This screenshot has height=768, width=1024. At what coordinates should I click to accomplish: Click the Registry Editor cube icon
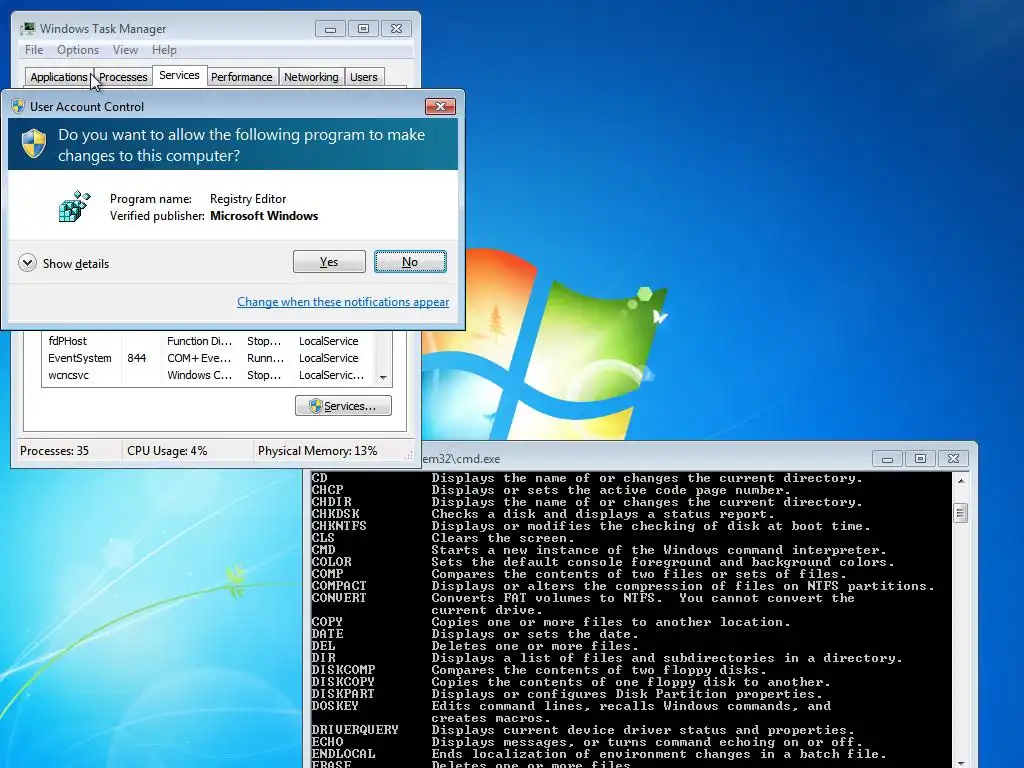point(74,206)
